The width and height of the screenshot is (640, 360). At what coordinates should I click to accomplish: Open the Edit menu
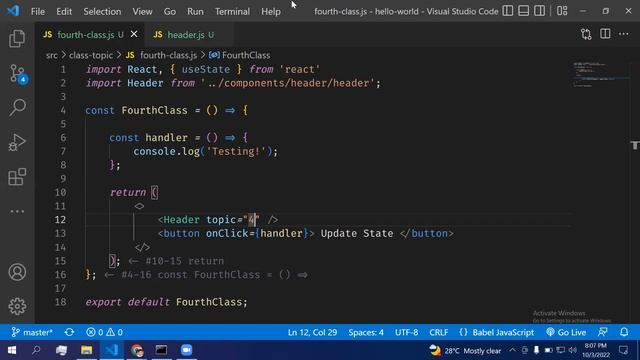pyautogui.click(x=64, y=11)
